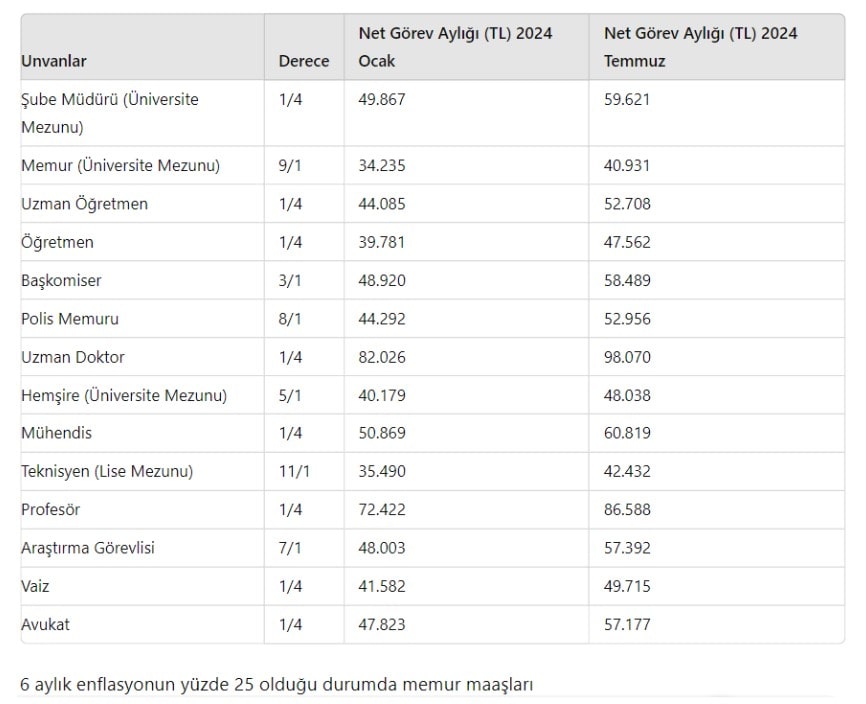Click the Öğretmen January salary 39.781
The image size is (866, 704).
[382, 242]
